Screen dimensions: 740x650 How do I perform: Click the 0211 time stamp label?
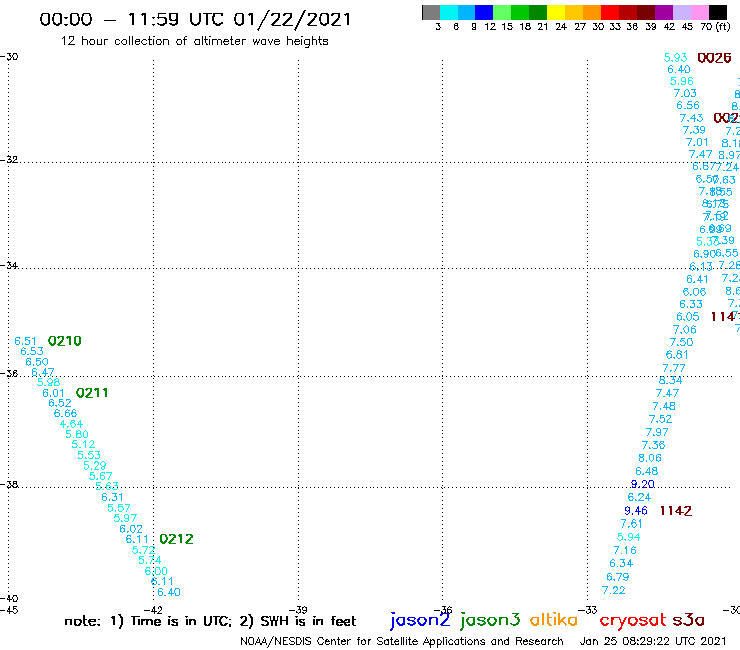(x=92, y=393)
